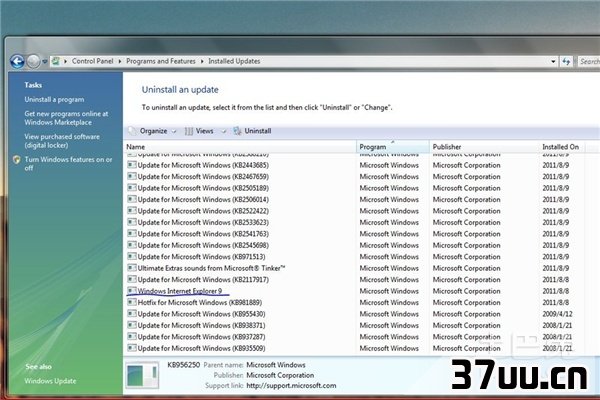Open the Views menu
600x400 pixels.
[204, 131]
